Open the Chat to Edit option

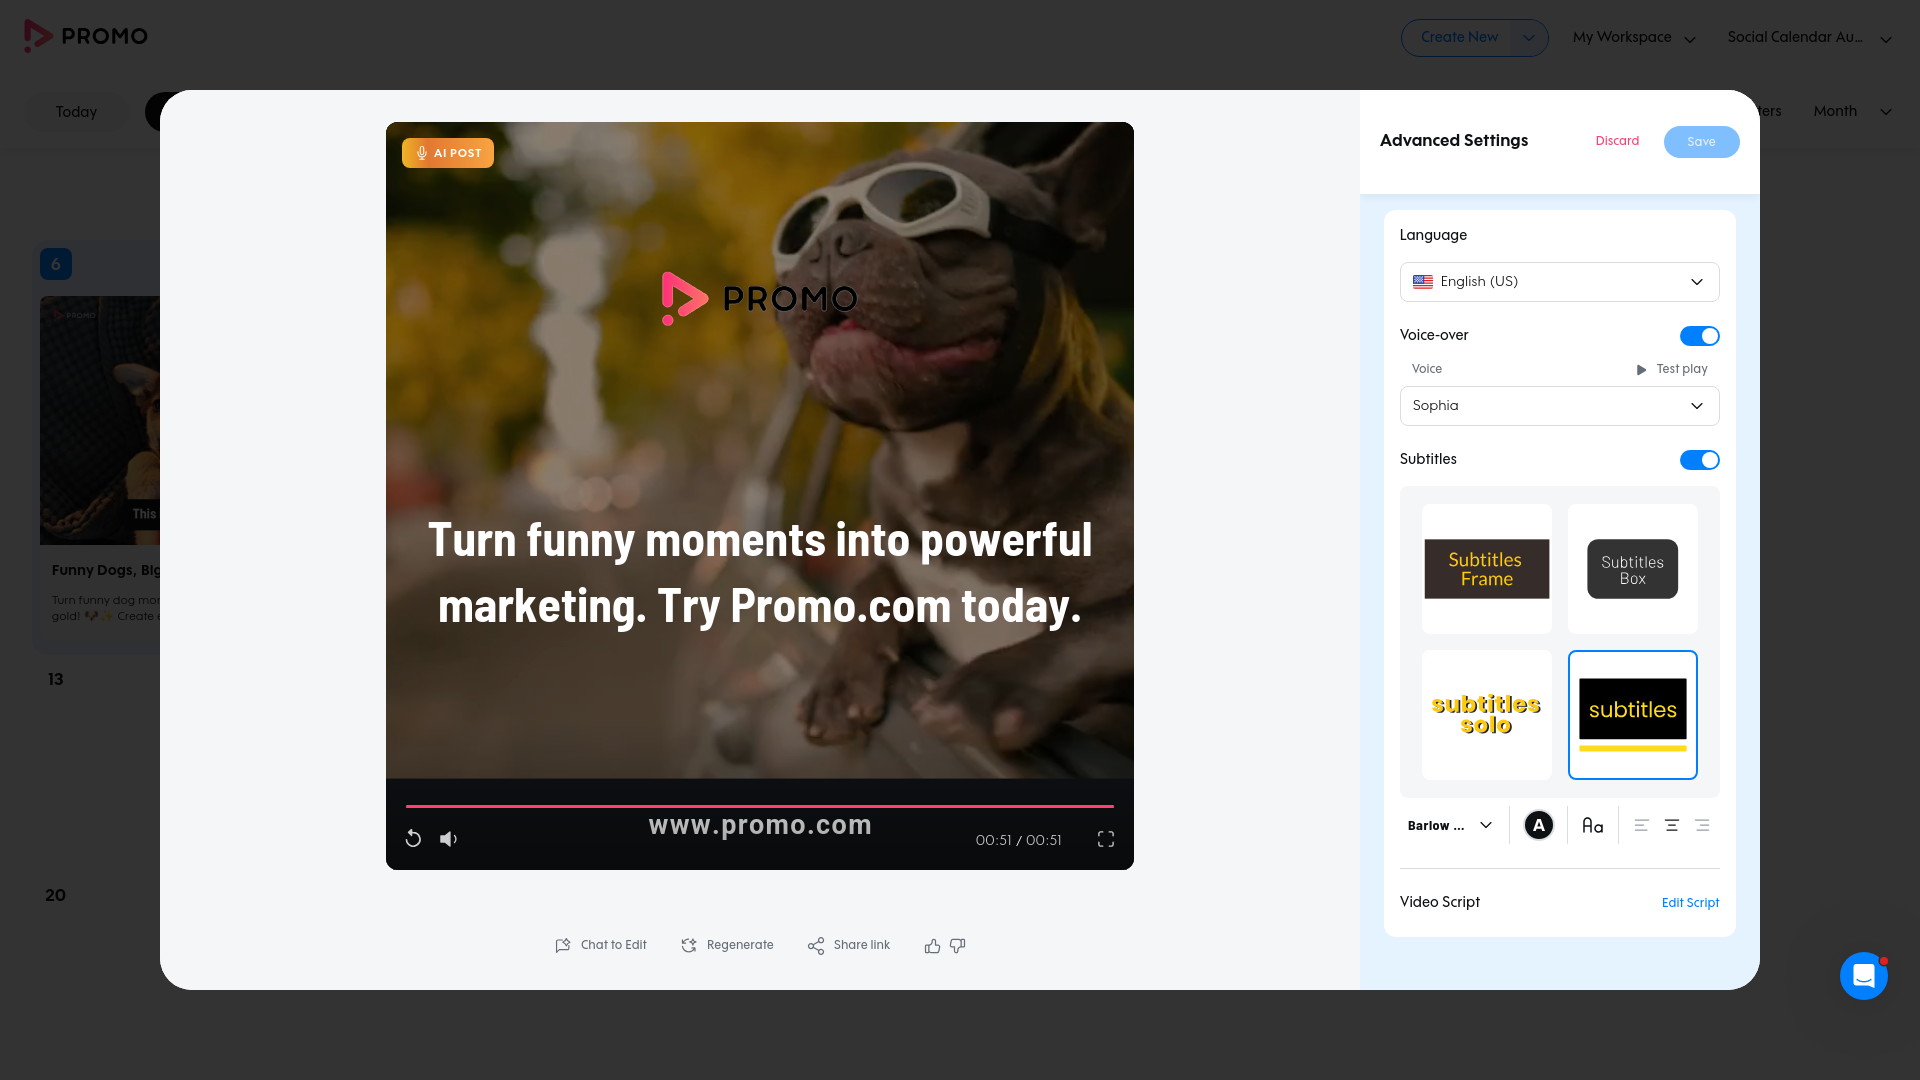coord(601,945)
